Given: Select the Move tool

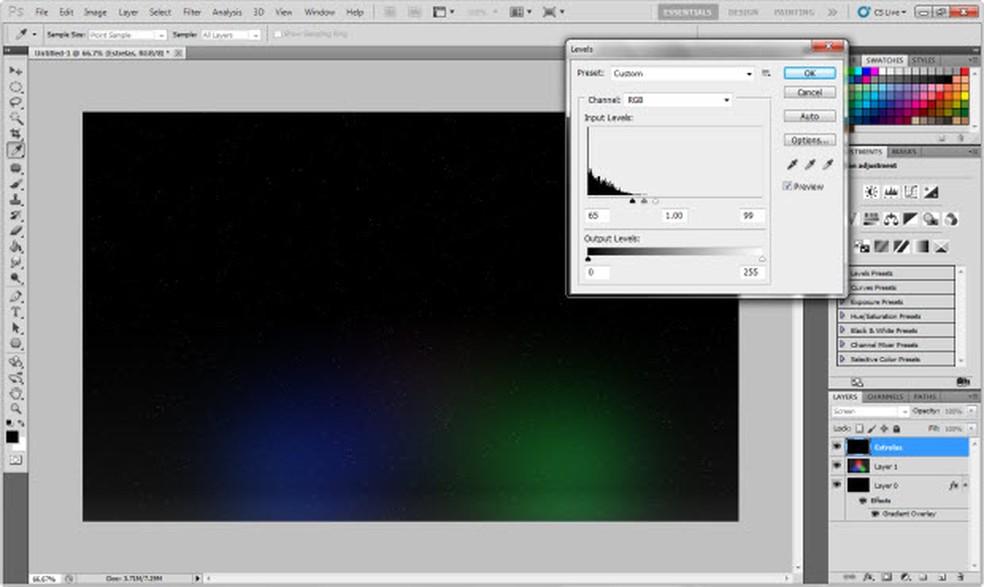Looking at the screenshot, I should [16, 71].
